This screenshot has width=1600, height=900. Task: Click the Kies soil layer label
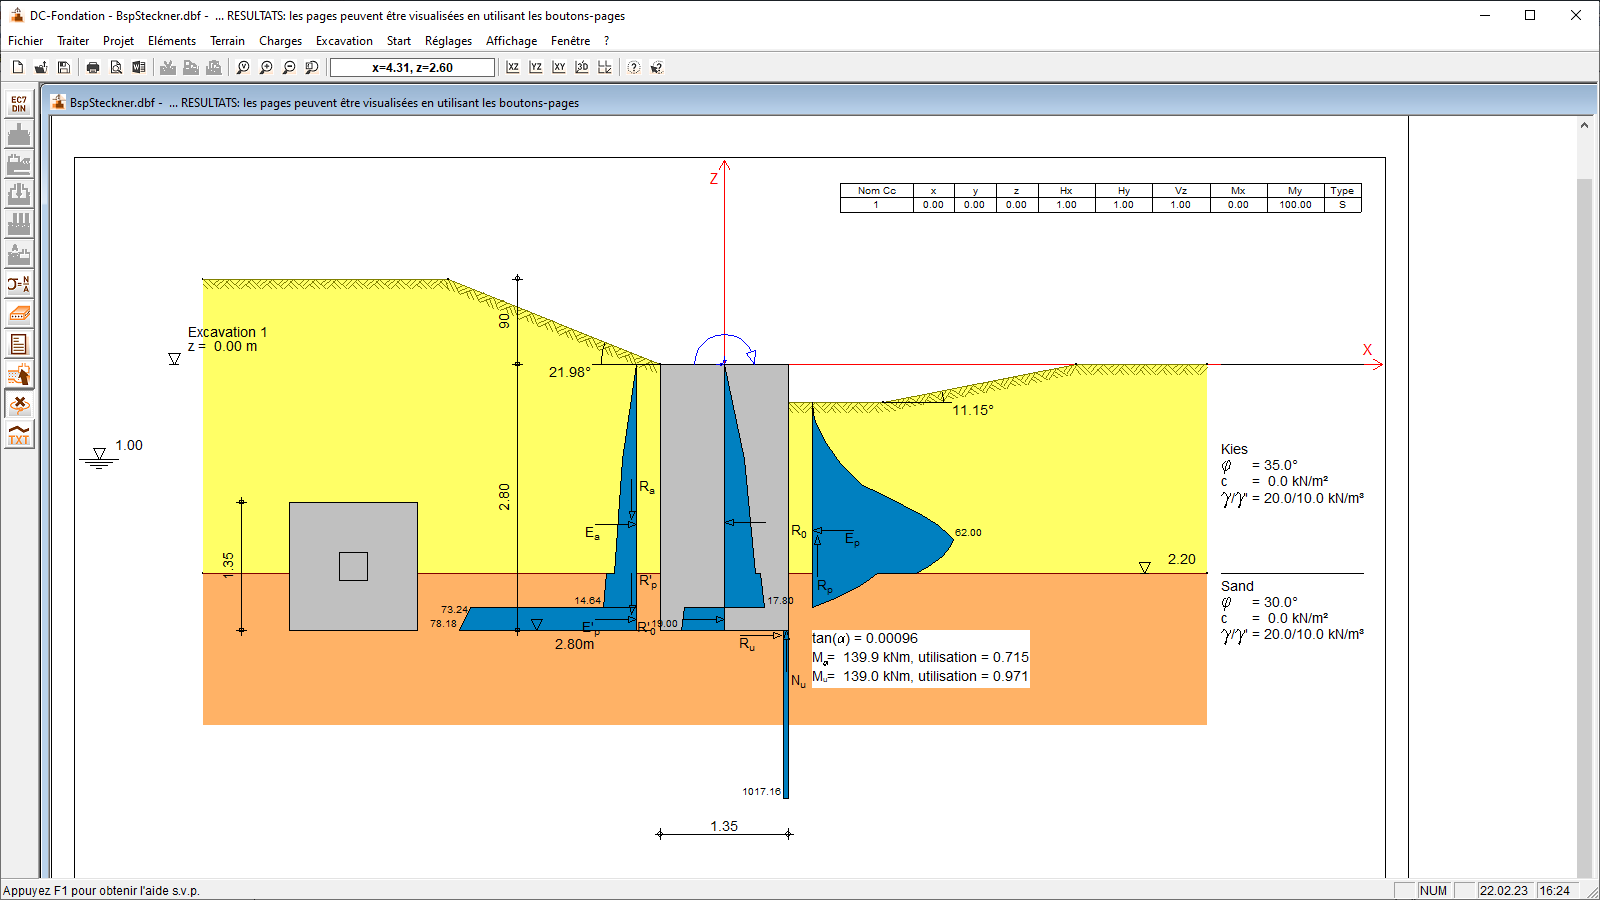click(1234, 449)
